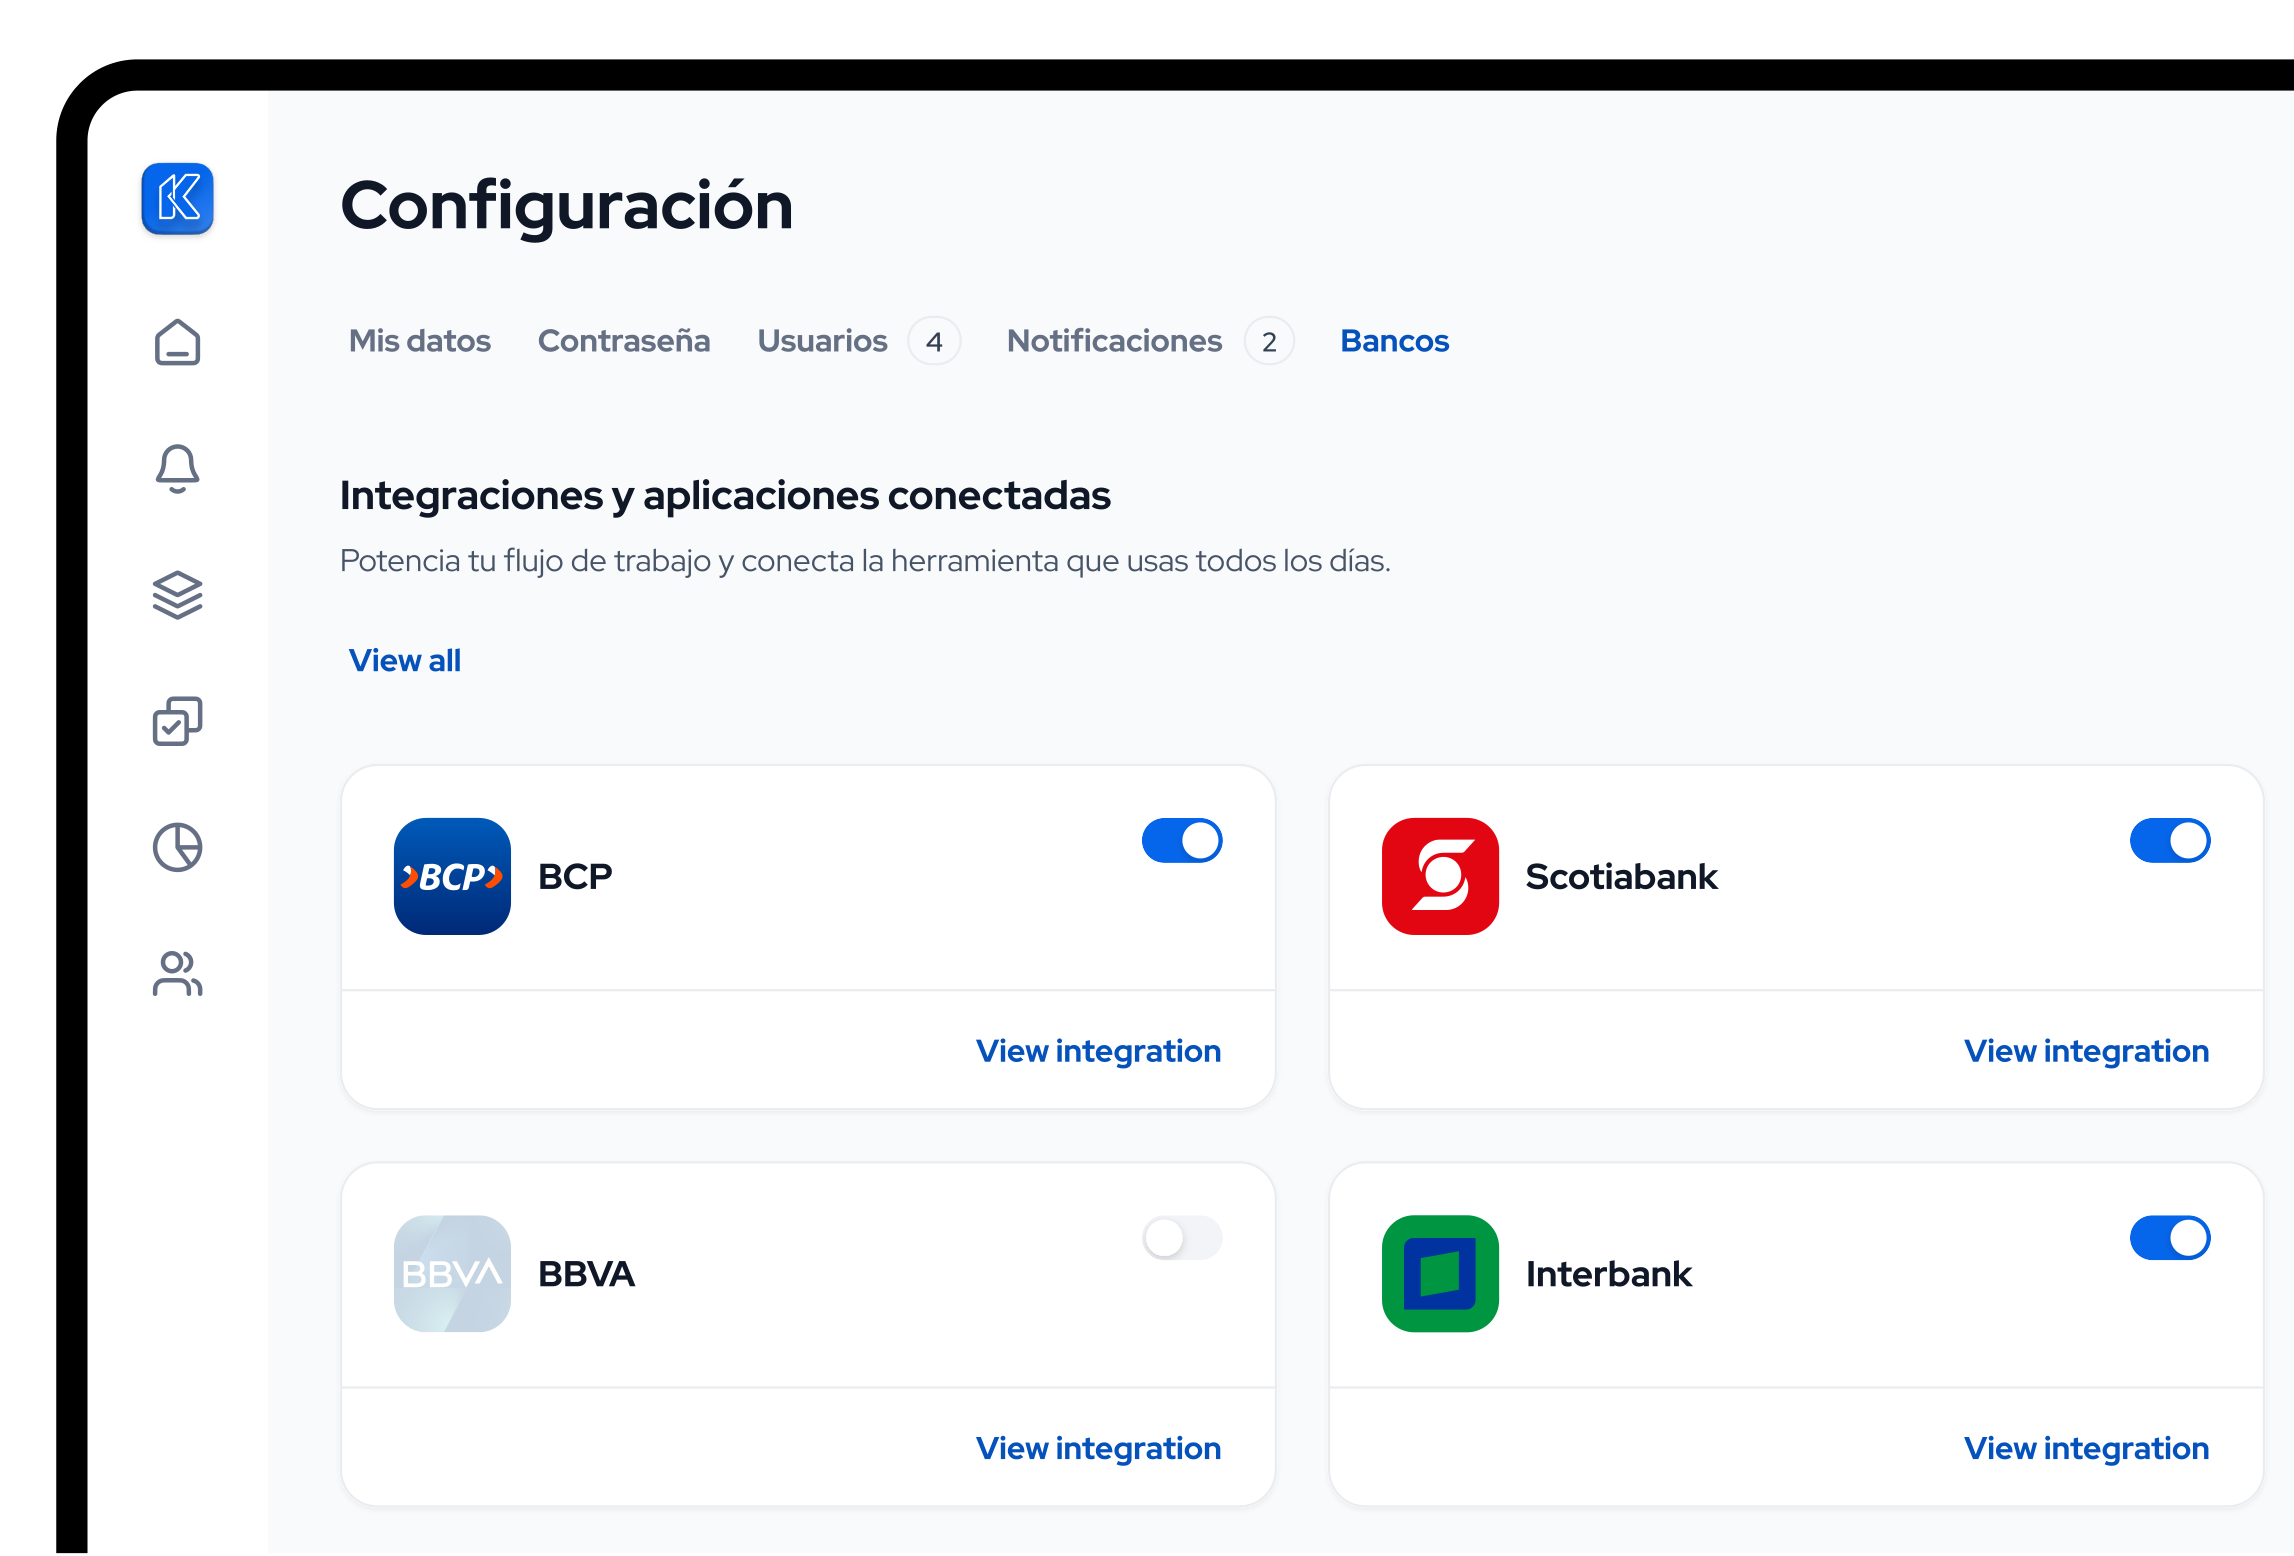Click the Interbank green logo

tap(1440, 1273)
